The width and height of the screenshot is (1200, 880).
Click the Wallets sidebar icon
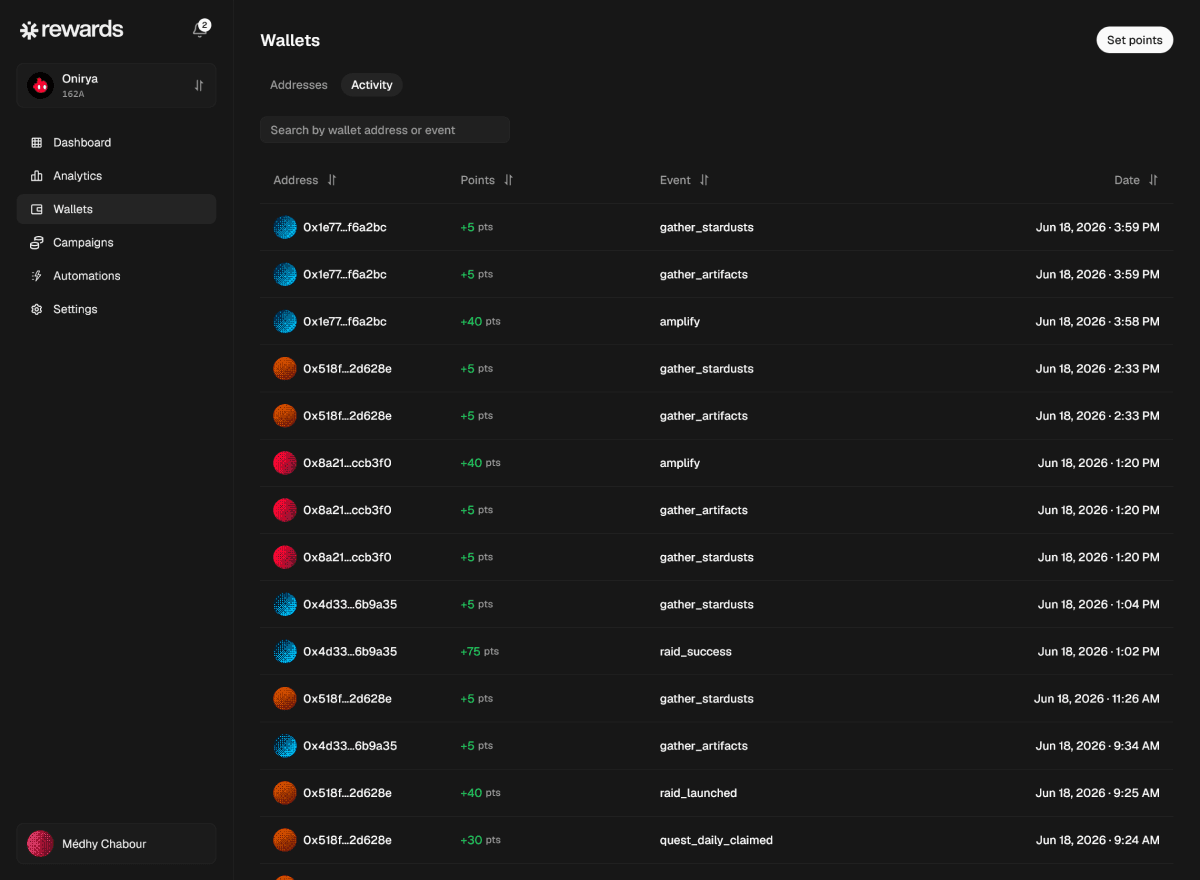(37, 209)
